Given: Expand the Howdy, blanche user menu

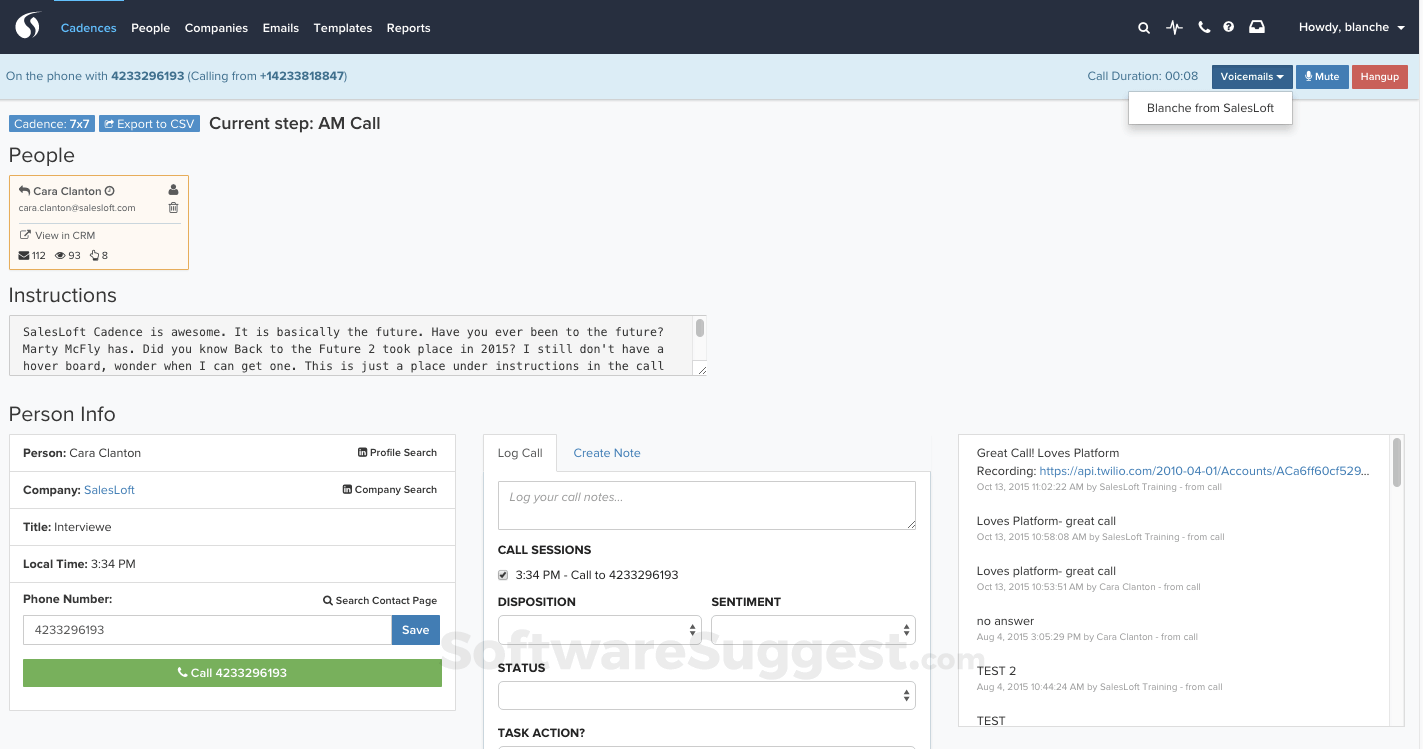Looking at the screenshot, I should [x=1351, y=28].
